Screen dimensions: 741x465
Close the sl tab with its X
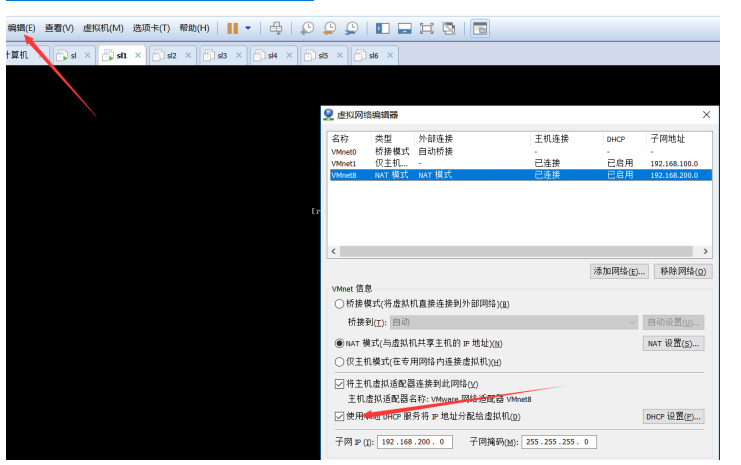(87, 55)
